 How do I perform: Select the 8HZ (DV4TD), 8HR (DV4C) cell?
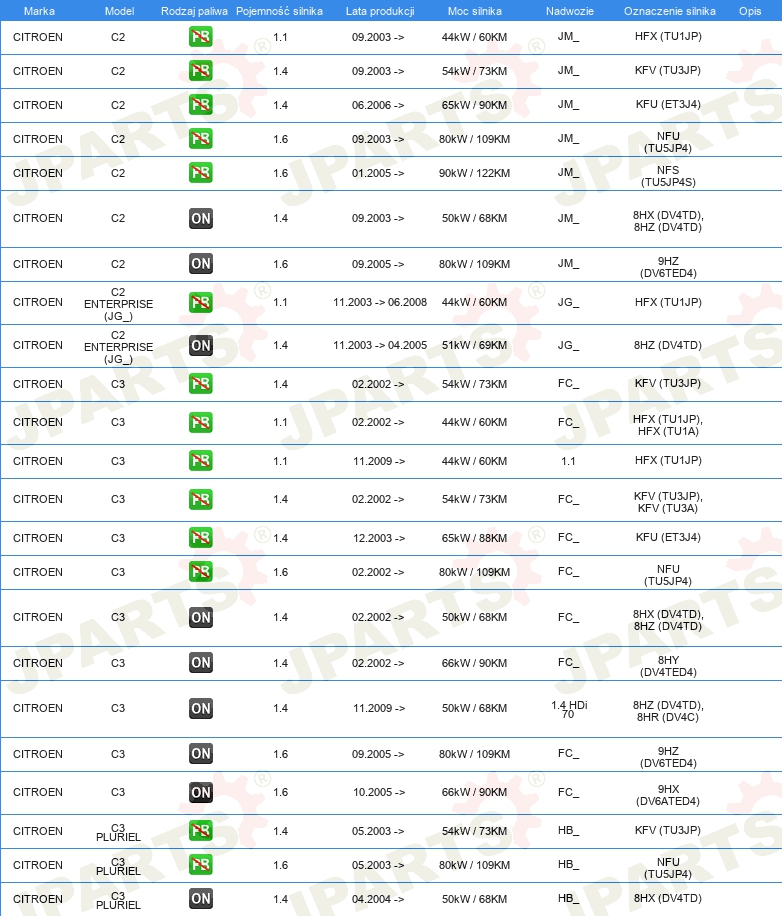tap(668, 711)
